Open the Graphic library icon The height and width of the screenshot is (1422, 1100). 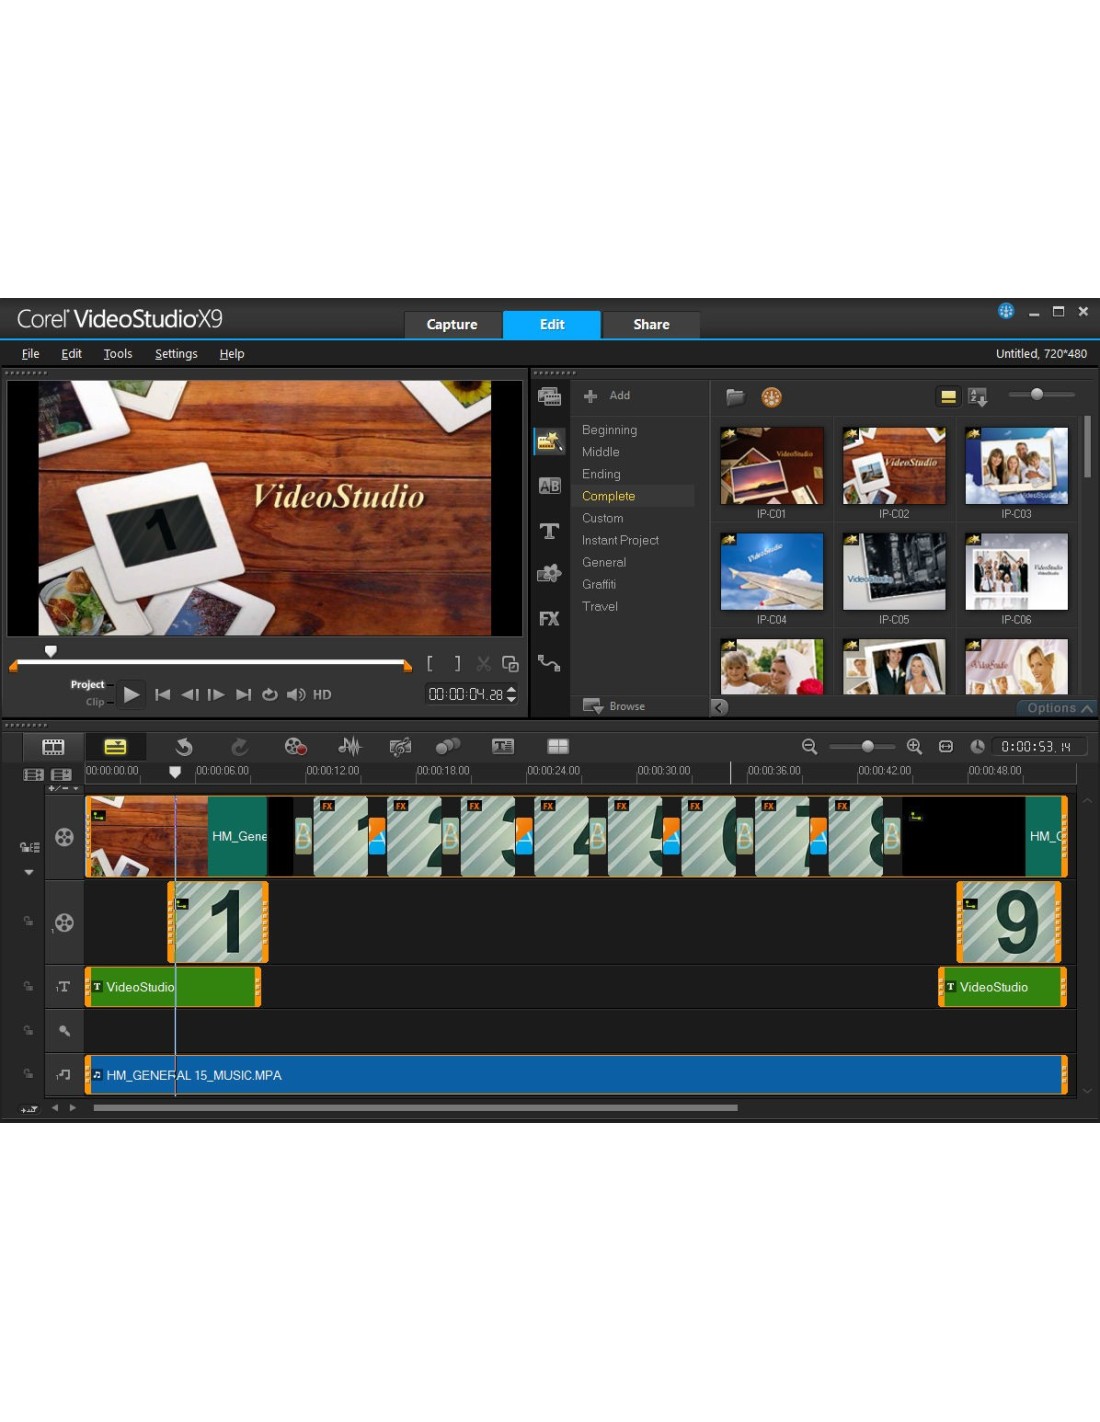click(549, 574)
